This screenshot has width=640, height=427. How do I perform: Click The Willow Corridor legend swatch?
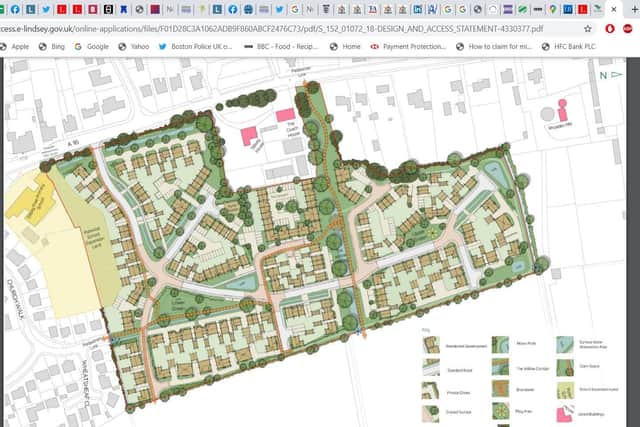(500, 367)
